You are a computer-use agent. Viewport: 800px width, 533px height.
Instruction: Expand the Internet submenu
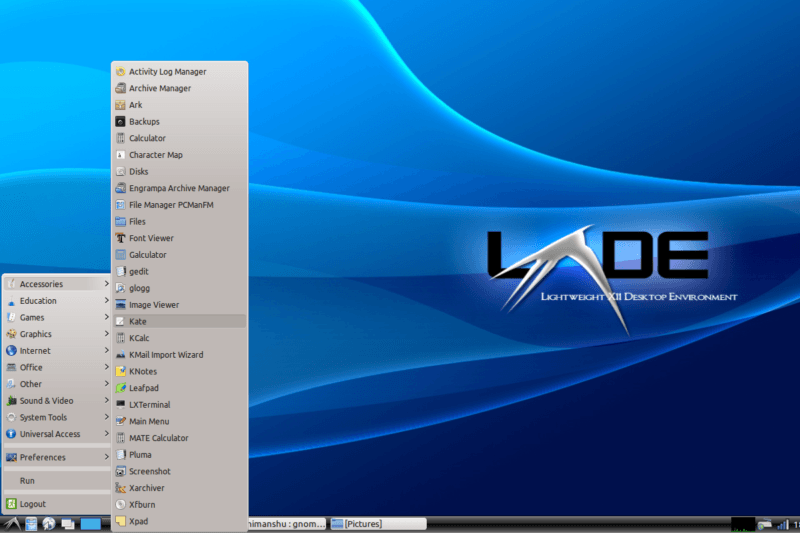tap(57, 351)
